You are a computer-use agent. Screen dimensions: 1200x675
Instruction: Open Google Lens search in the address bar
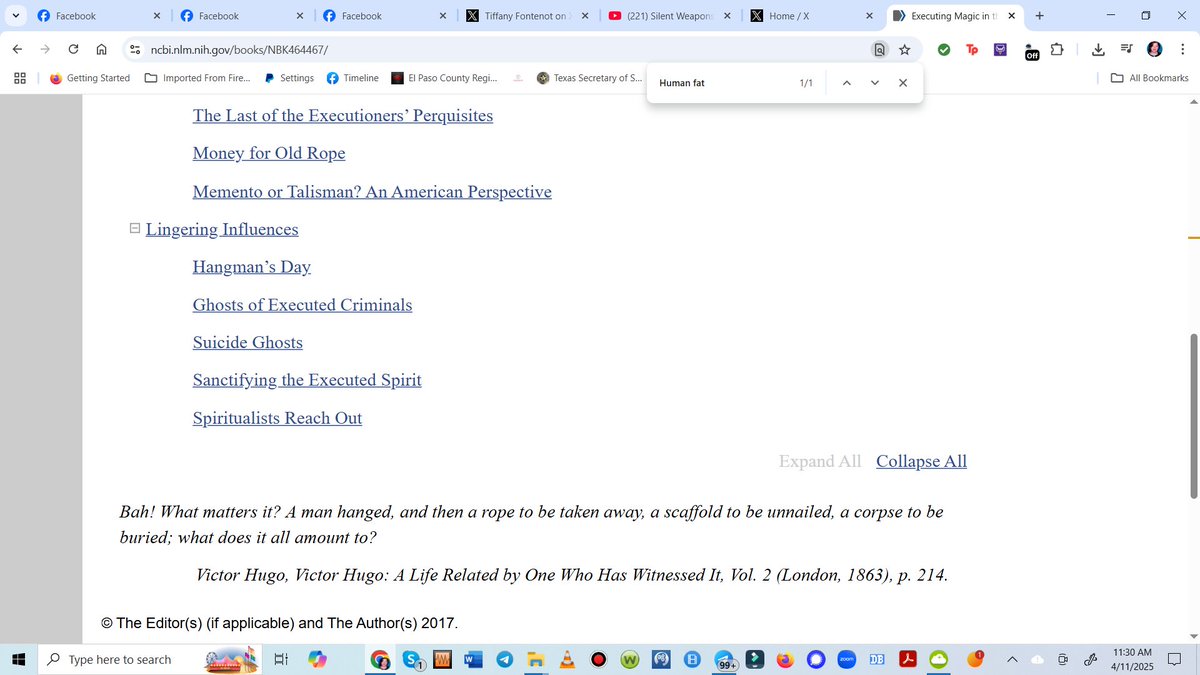pos(879,48)
